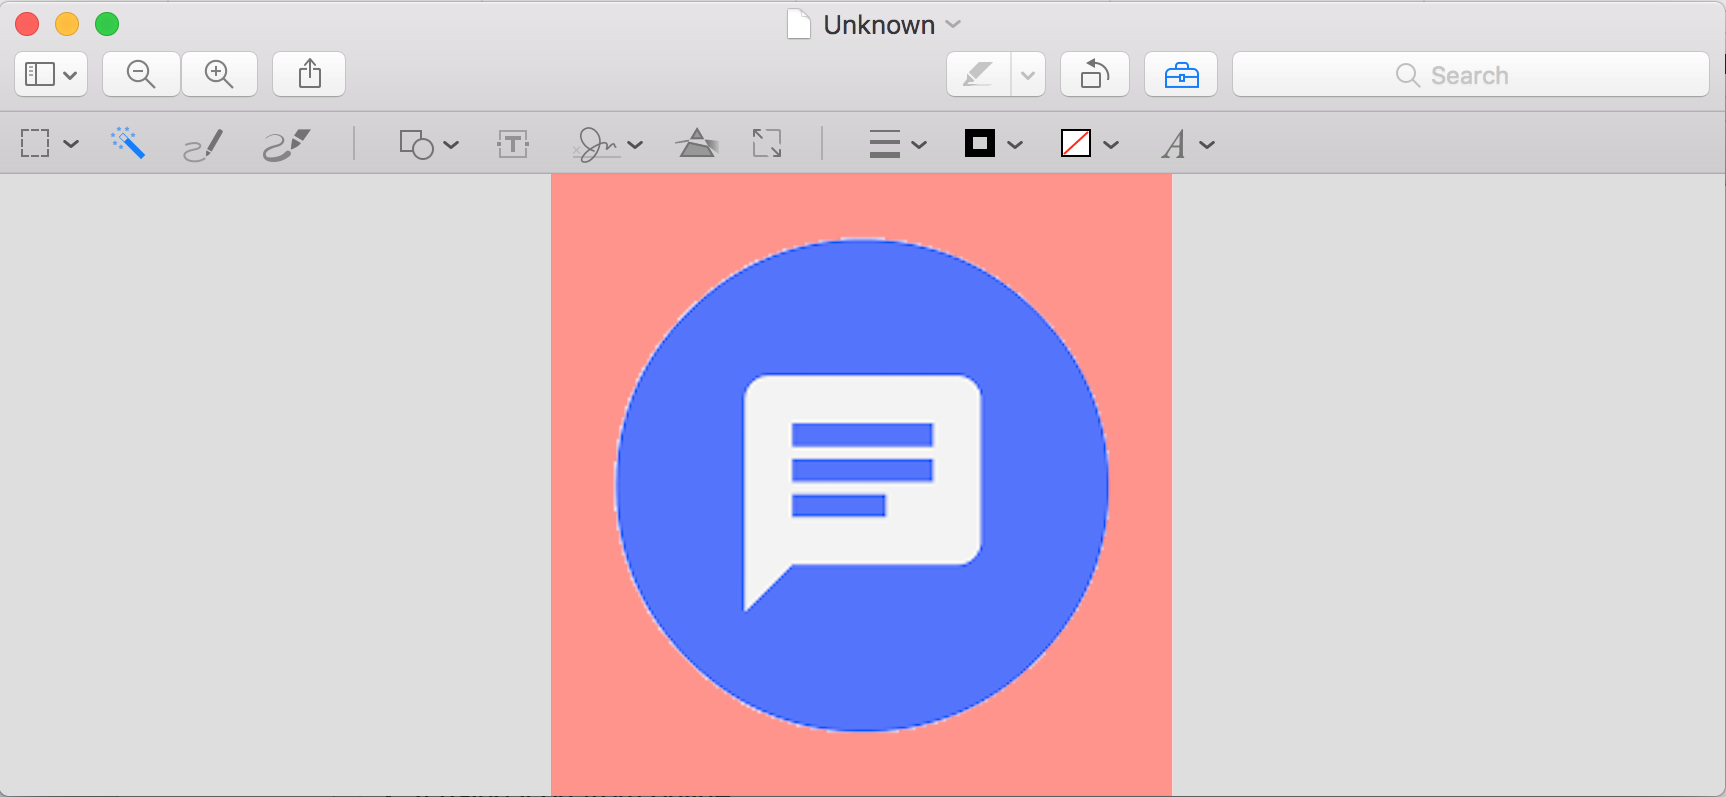1726x797 pixels.
Task: Minimize the Preview window
Action: [67, 24]
